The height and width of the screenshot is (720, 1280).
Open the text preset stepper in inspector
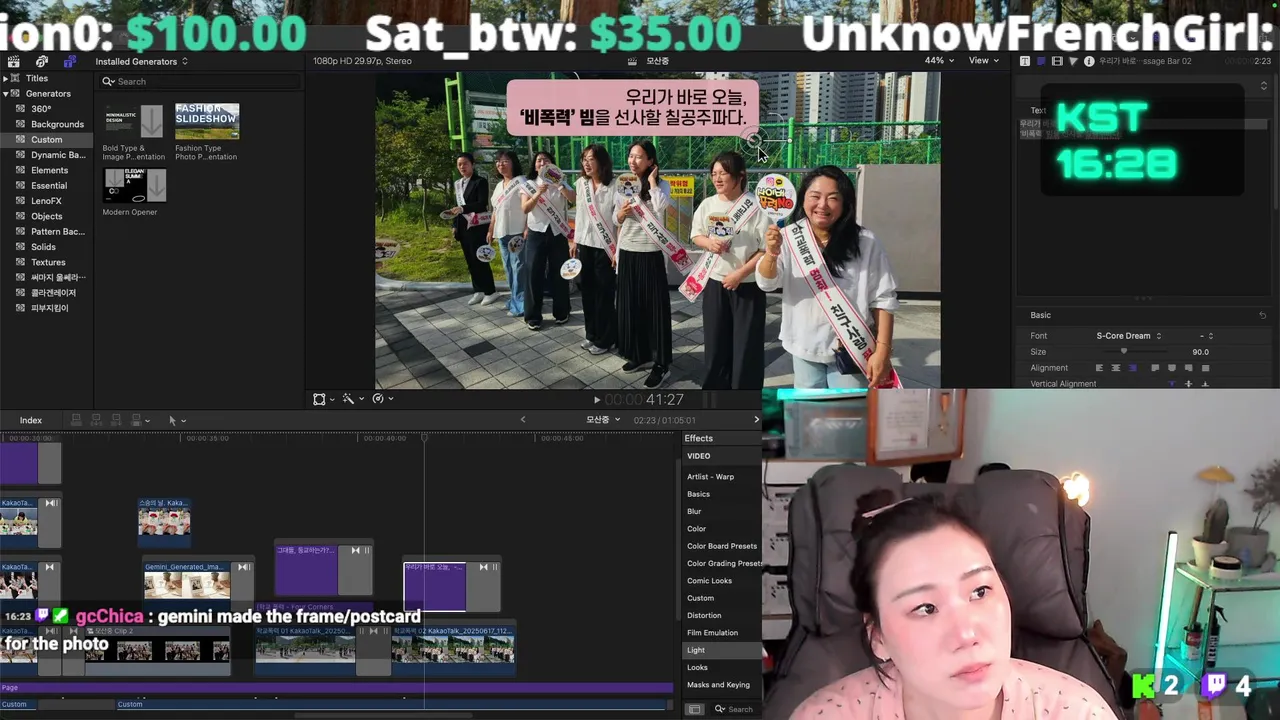[1264, 86]
